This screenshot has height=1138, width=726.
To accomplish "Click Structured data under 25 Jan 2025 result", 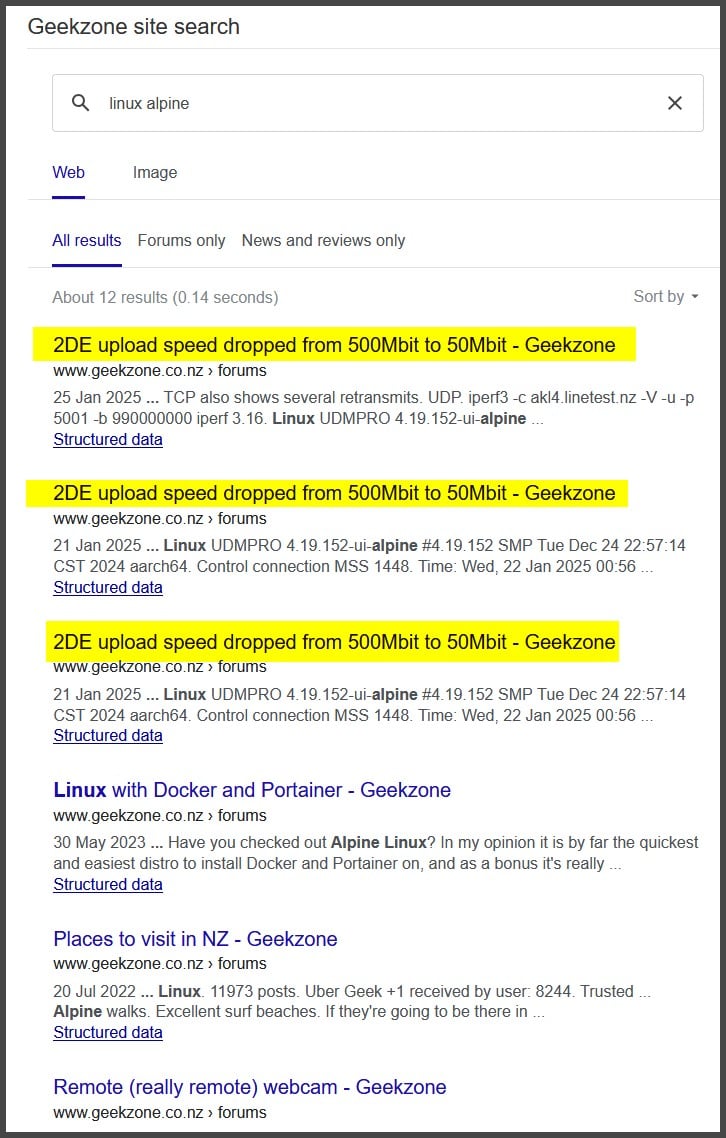I will tap(108, 439).
